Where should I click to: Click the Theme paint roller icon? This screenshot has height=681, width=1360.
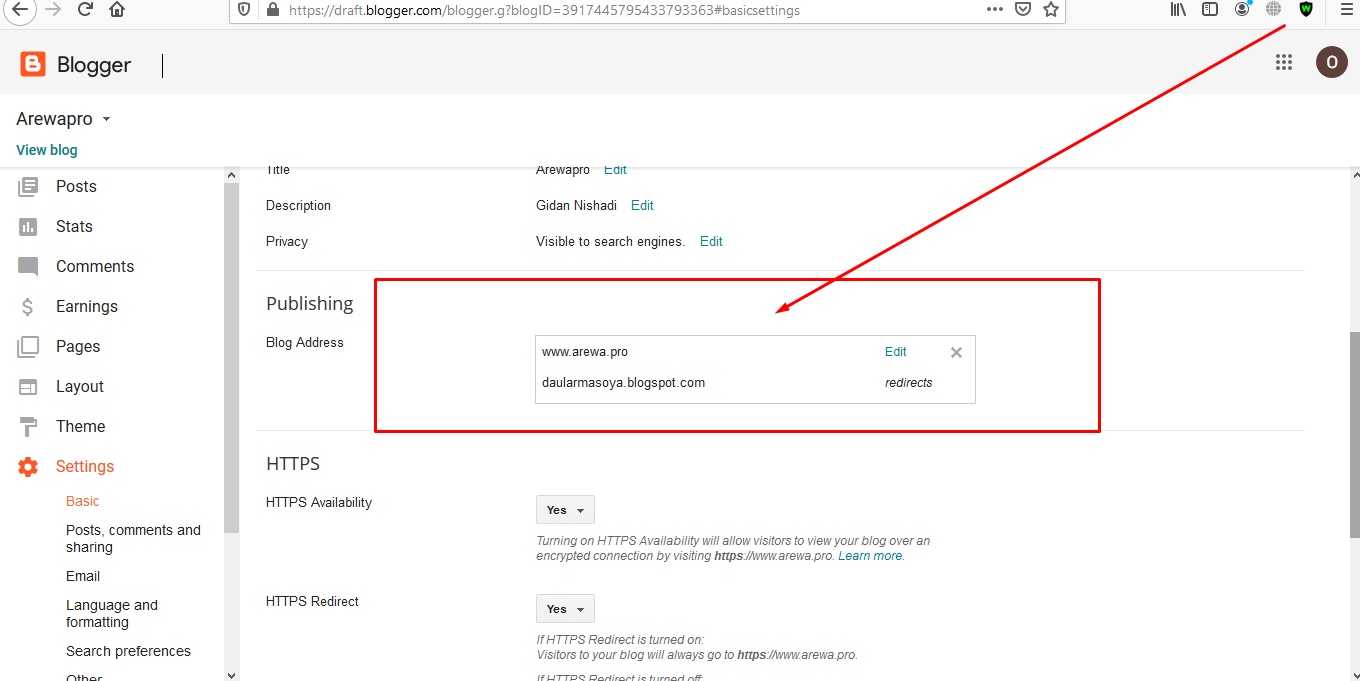(28, 427)
